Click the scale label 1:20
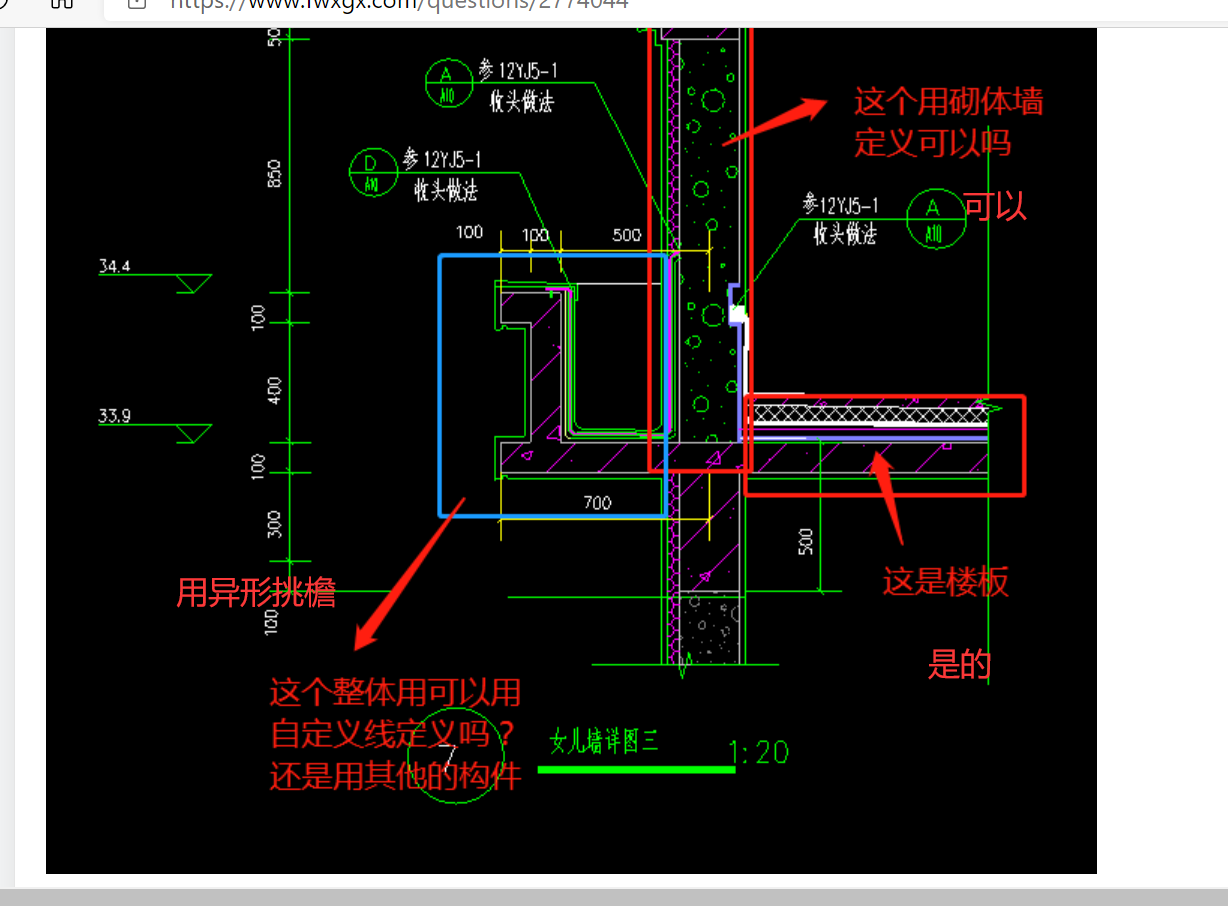The image size is (1228, 906). 759,752
